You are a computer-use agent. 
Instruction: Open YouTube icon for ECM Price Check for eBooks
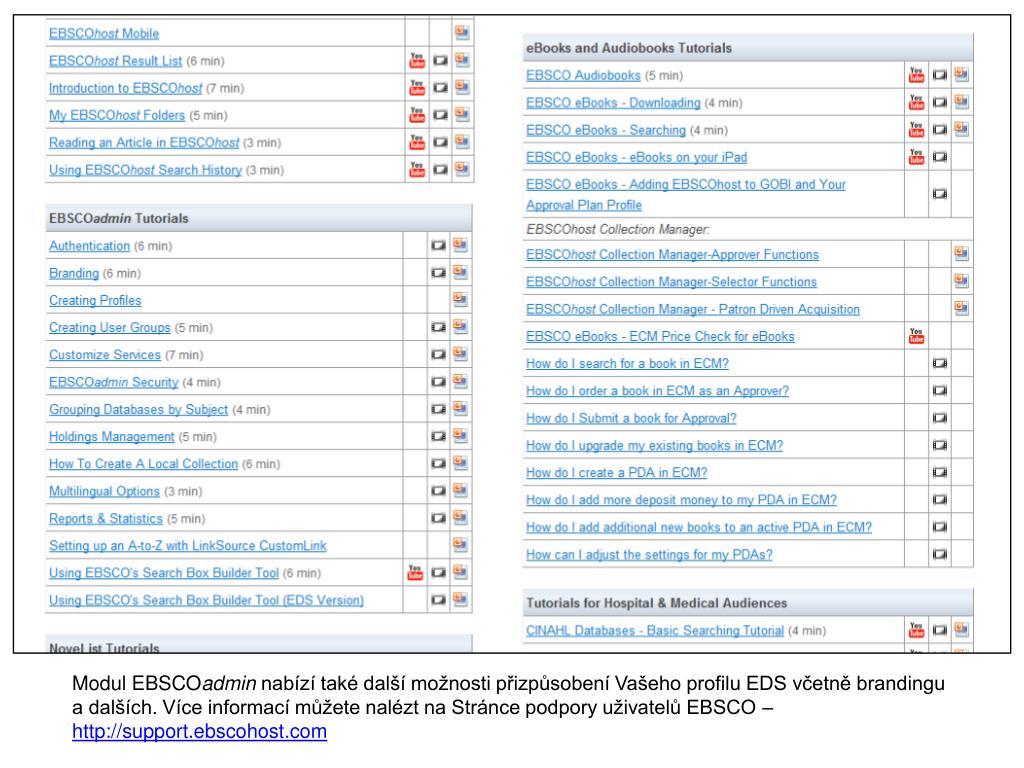click(916, 336)
